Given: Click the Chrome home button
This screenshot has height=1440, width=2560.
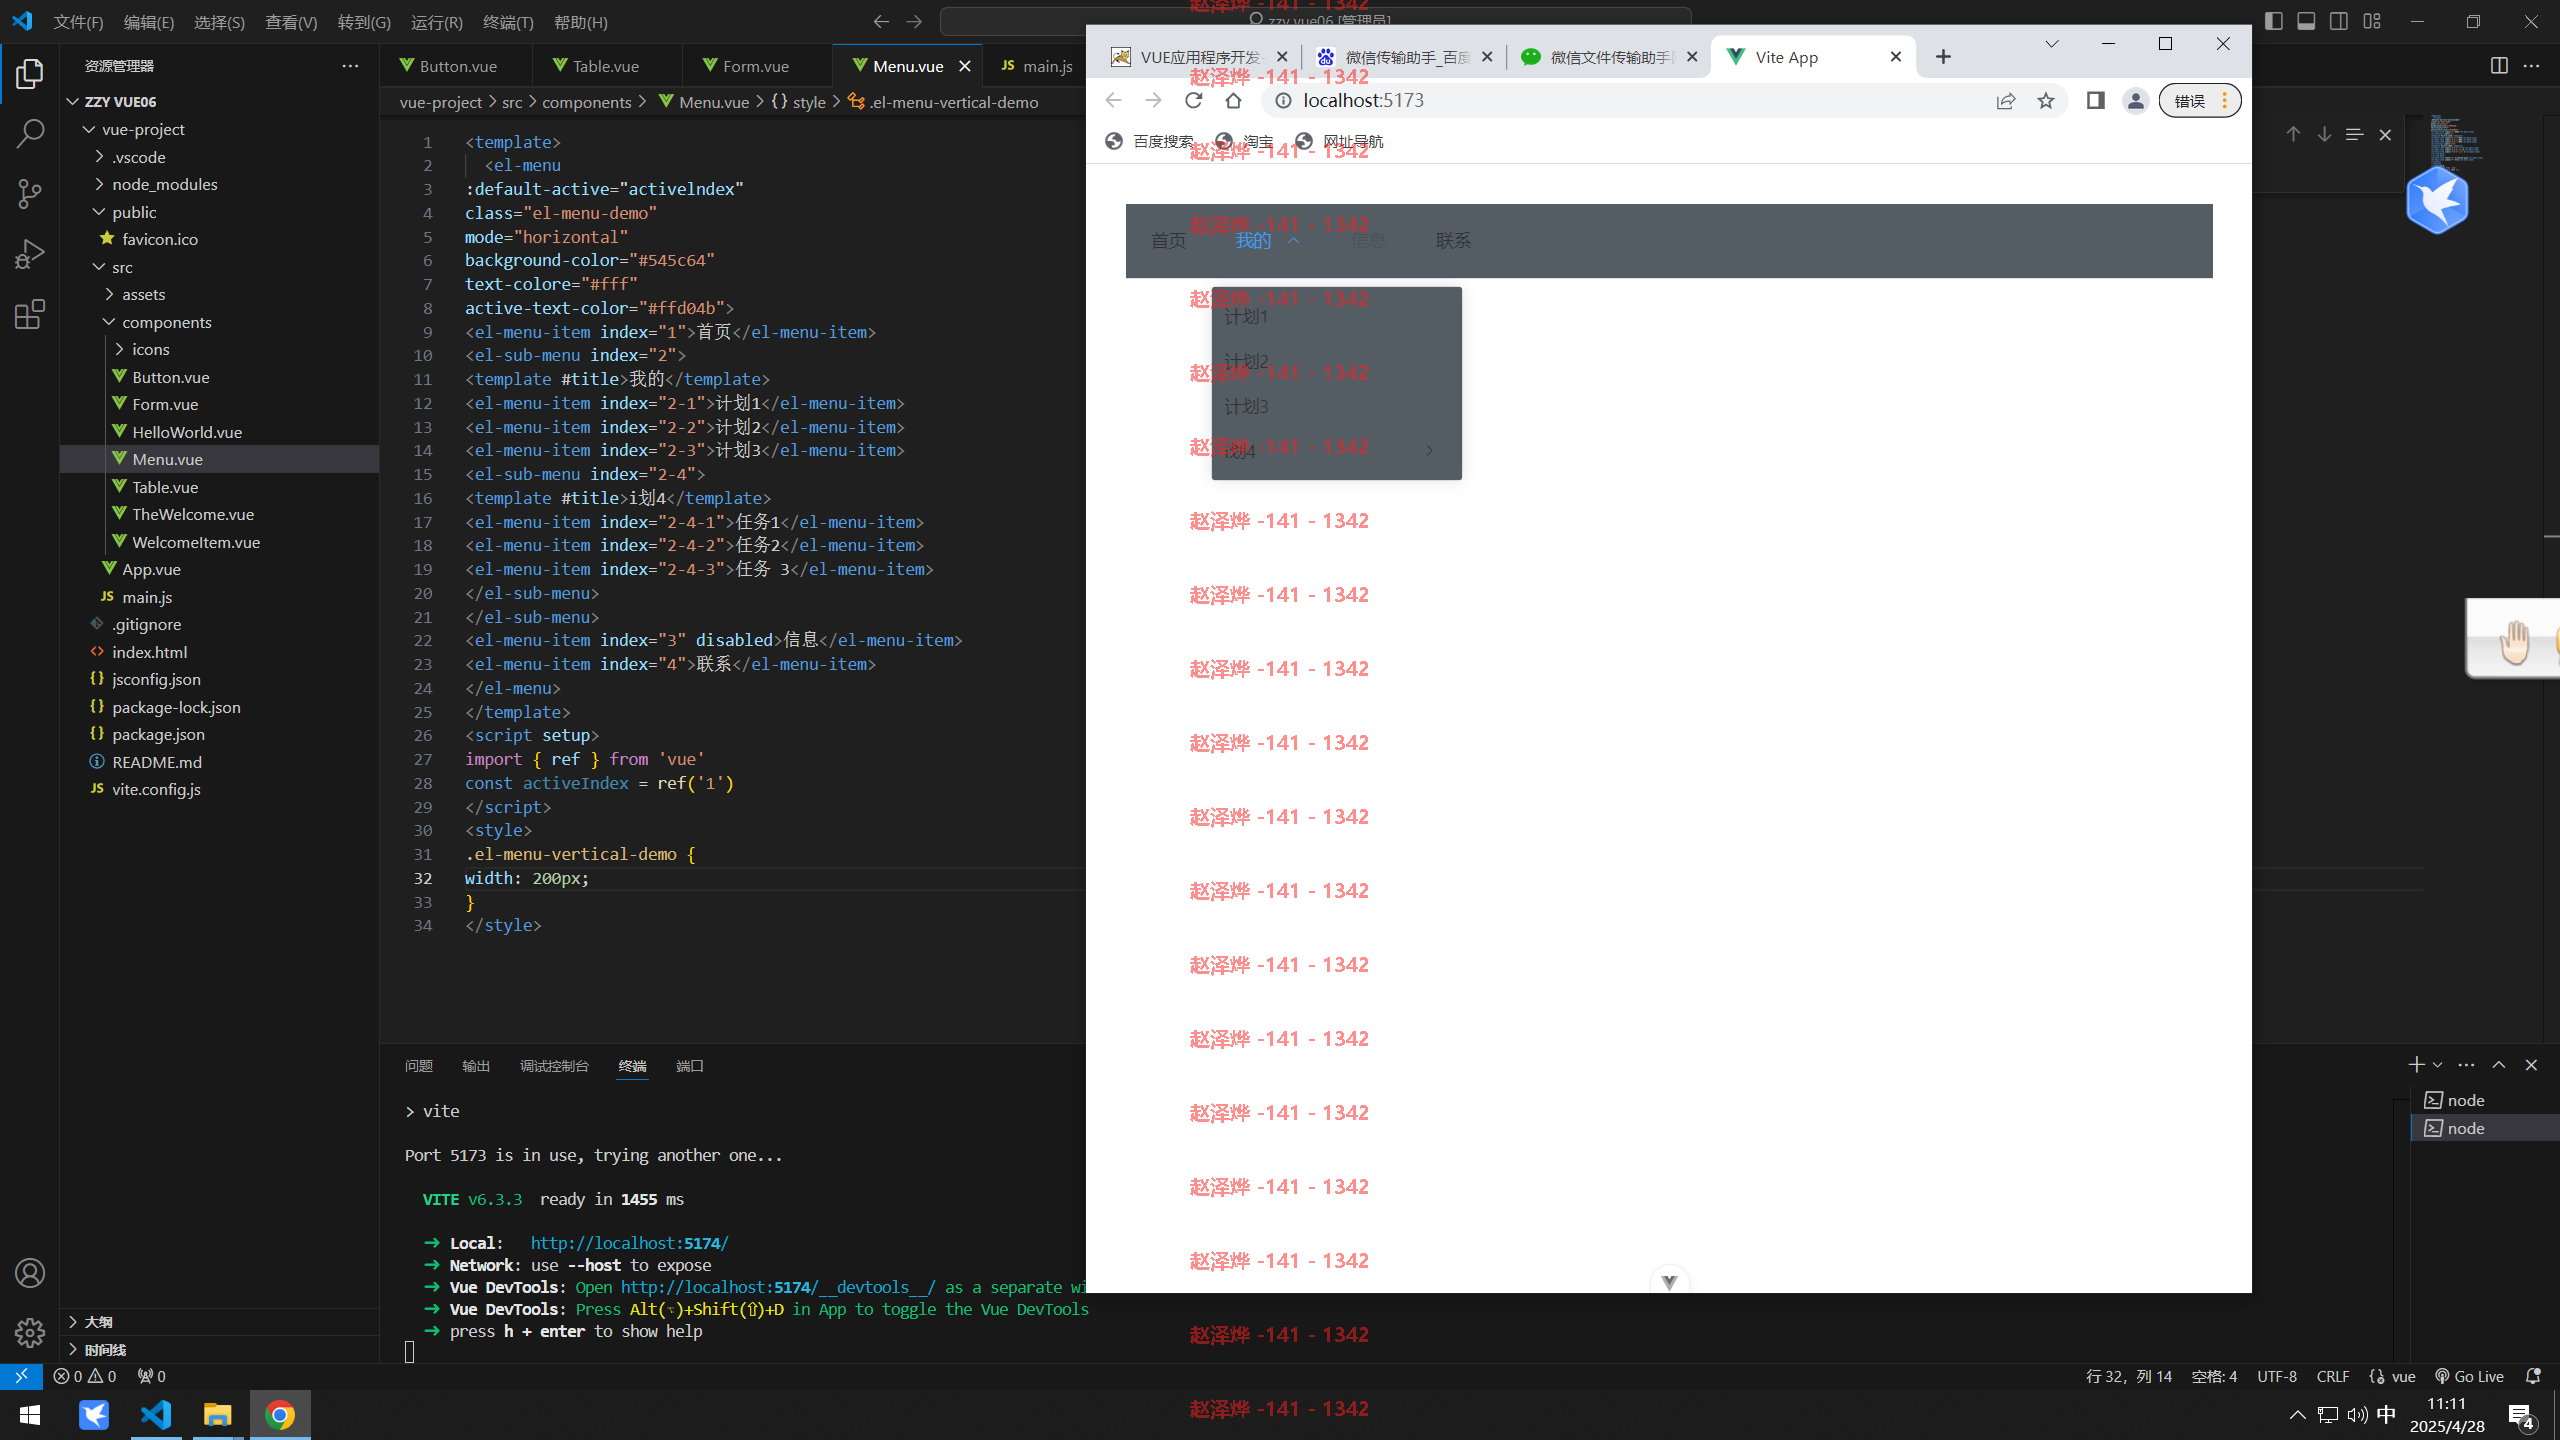Looking at the screenshot, I should (x=1233, y=100).
